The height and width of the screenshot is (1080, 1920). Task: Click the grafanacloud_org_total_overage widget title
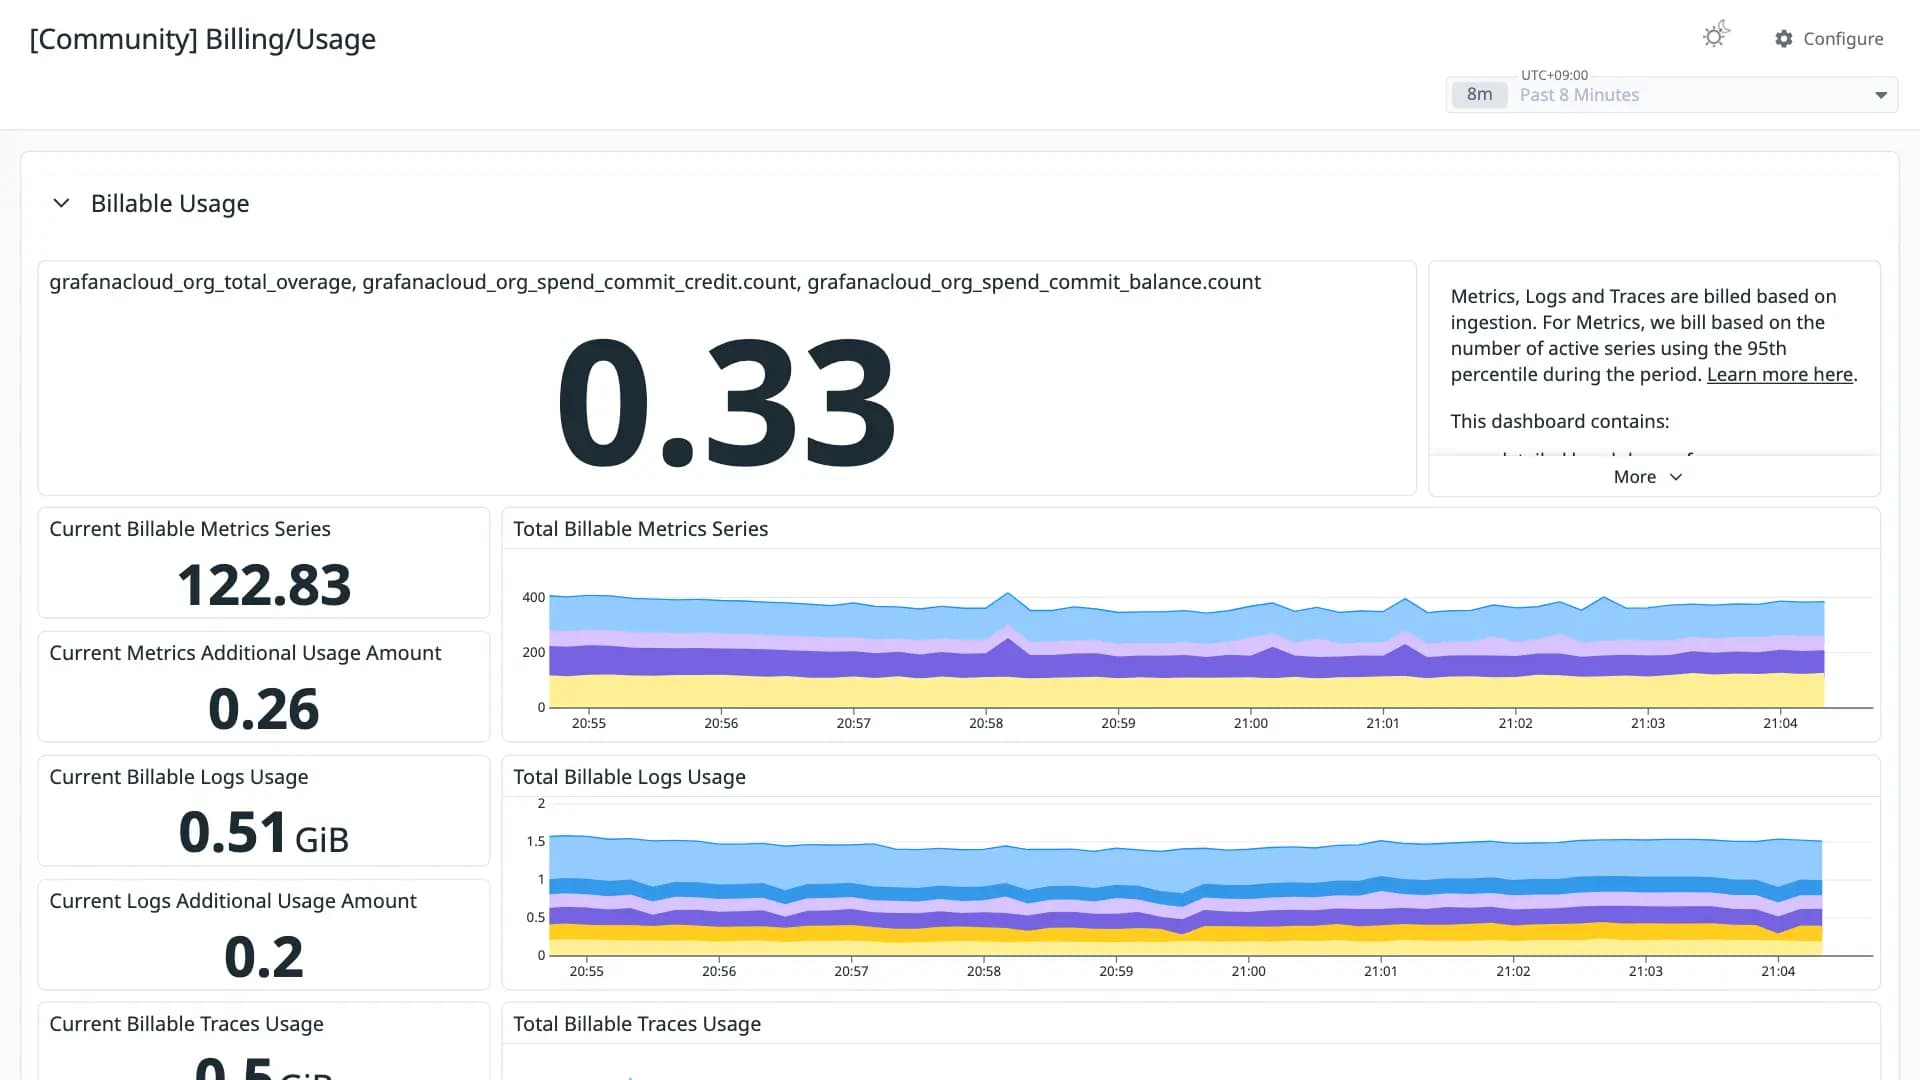[655, 282]
